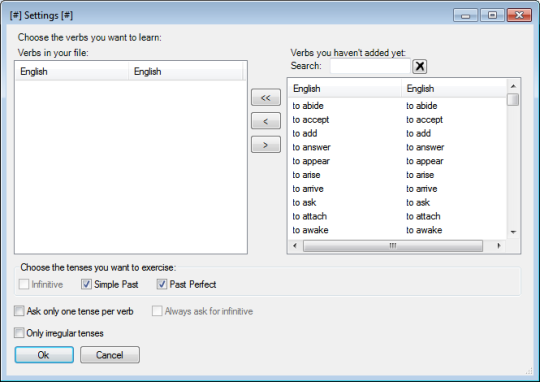Screen dimensions: 540x382
Task: Click the right arrow remove button
Action: [266, 145]
